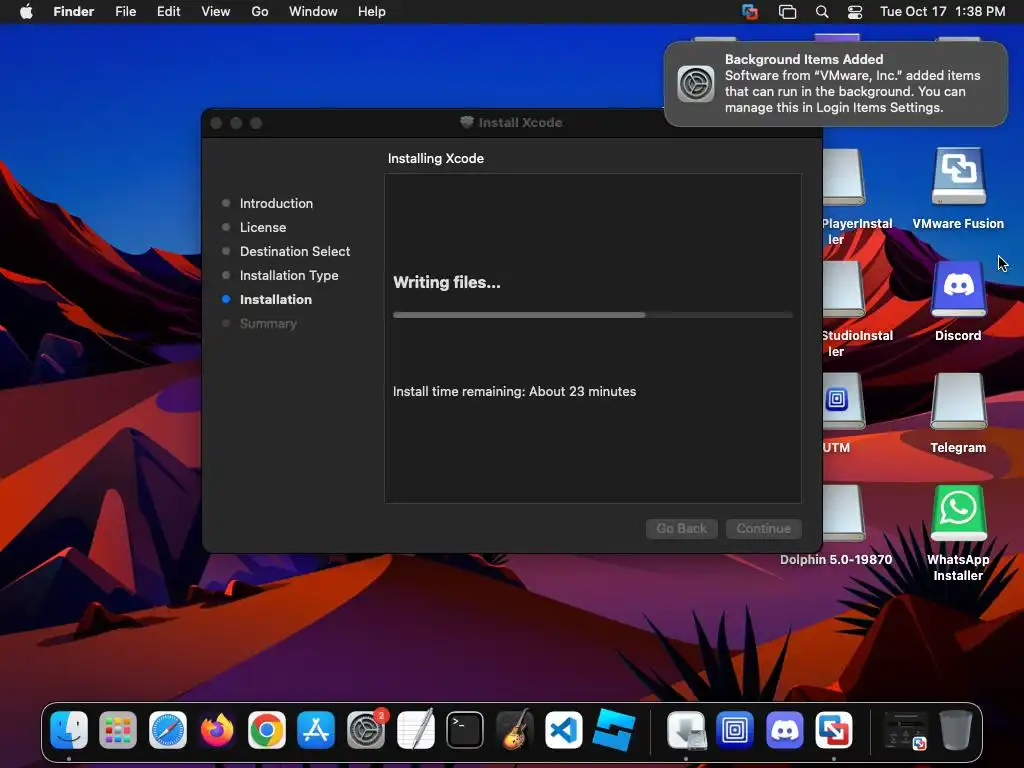Open the Edit menu
The width and height of the screenshot is (1024, 768).
[x=168, y=12]
